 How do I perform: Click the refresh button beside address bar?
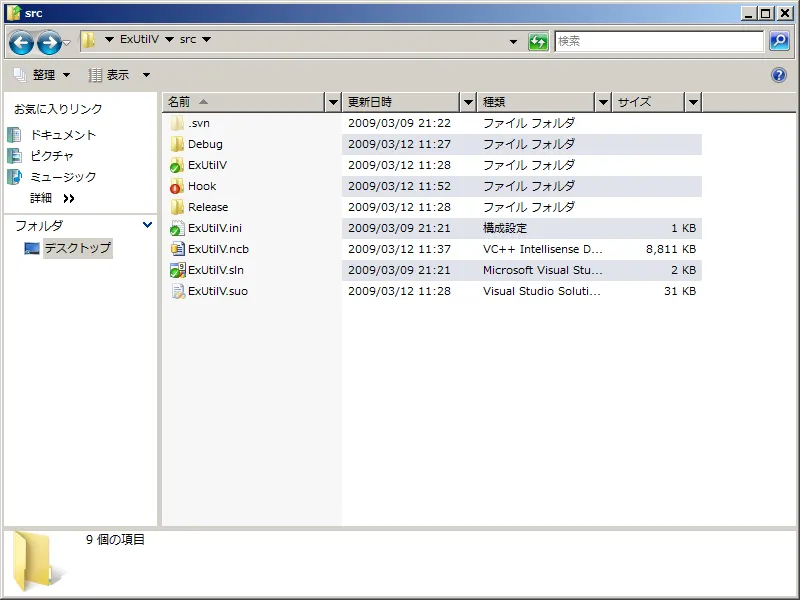539,41
